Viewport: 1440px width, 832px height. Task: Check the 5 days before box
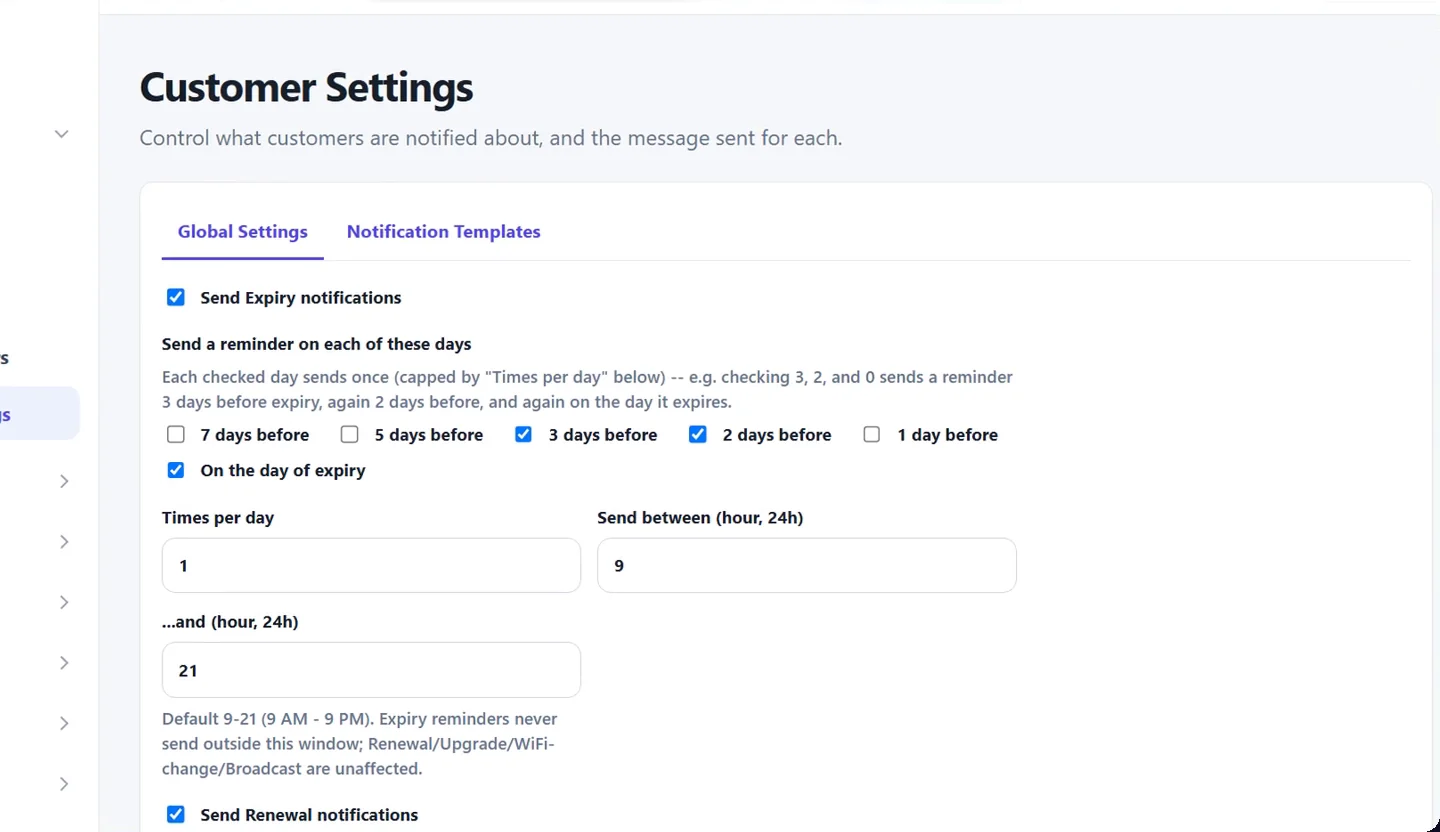(x=350, y=434)
